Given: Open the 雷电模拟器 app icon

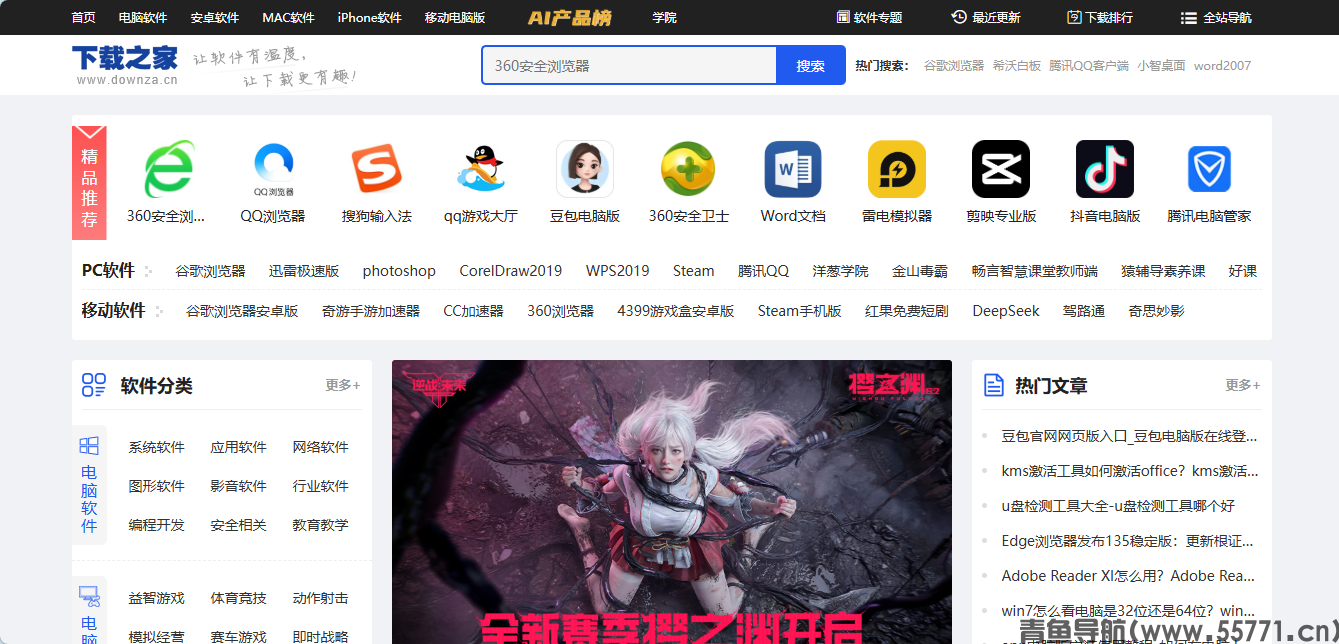Looking at the screenshot, I should tap(897, 169).
